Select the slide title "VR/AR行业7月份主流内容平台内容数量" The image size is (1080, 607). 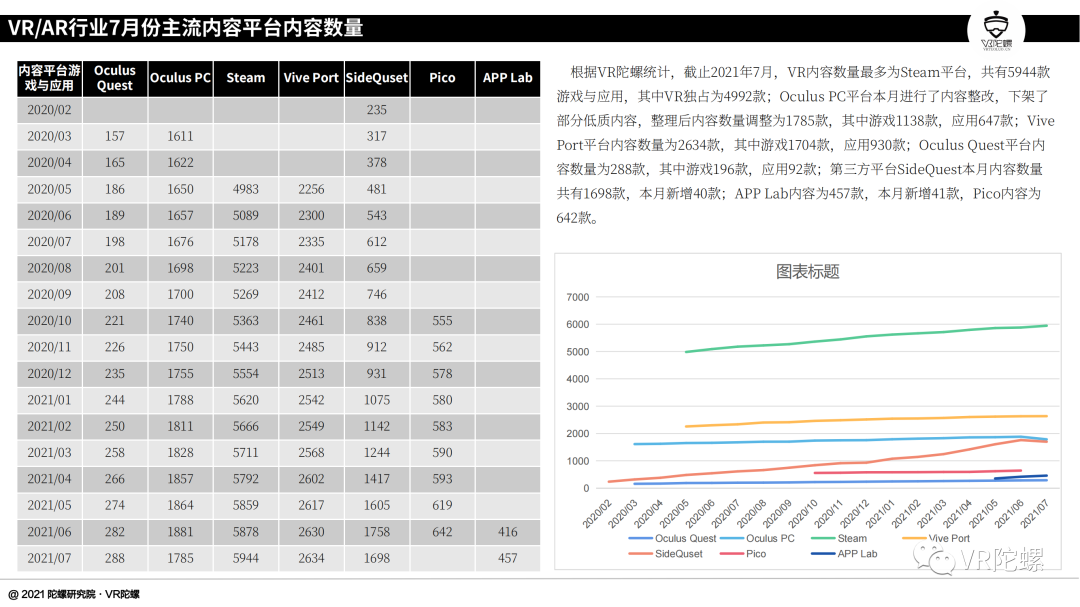[185, 28]
